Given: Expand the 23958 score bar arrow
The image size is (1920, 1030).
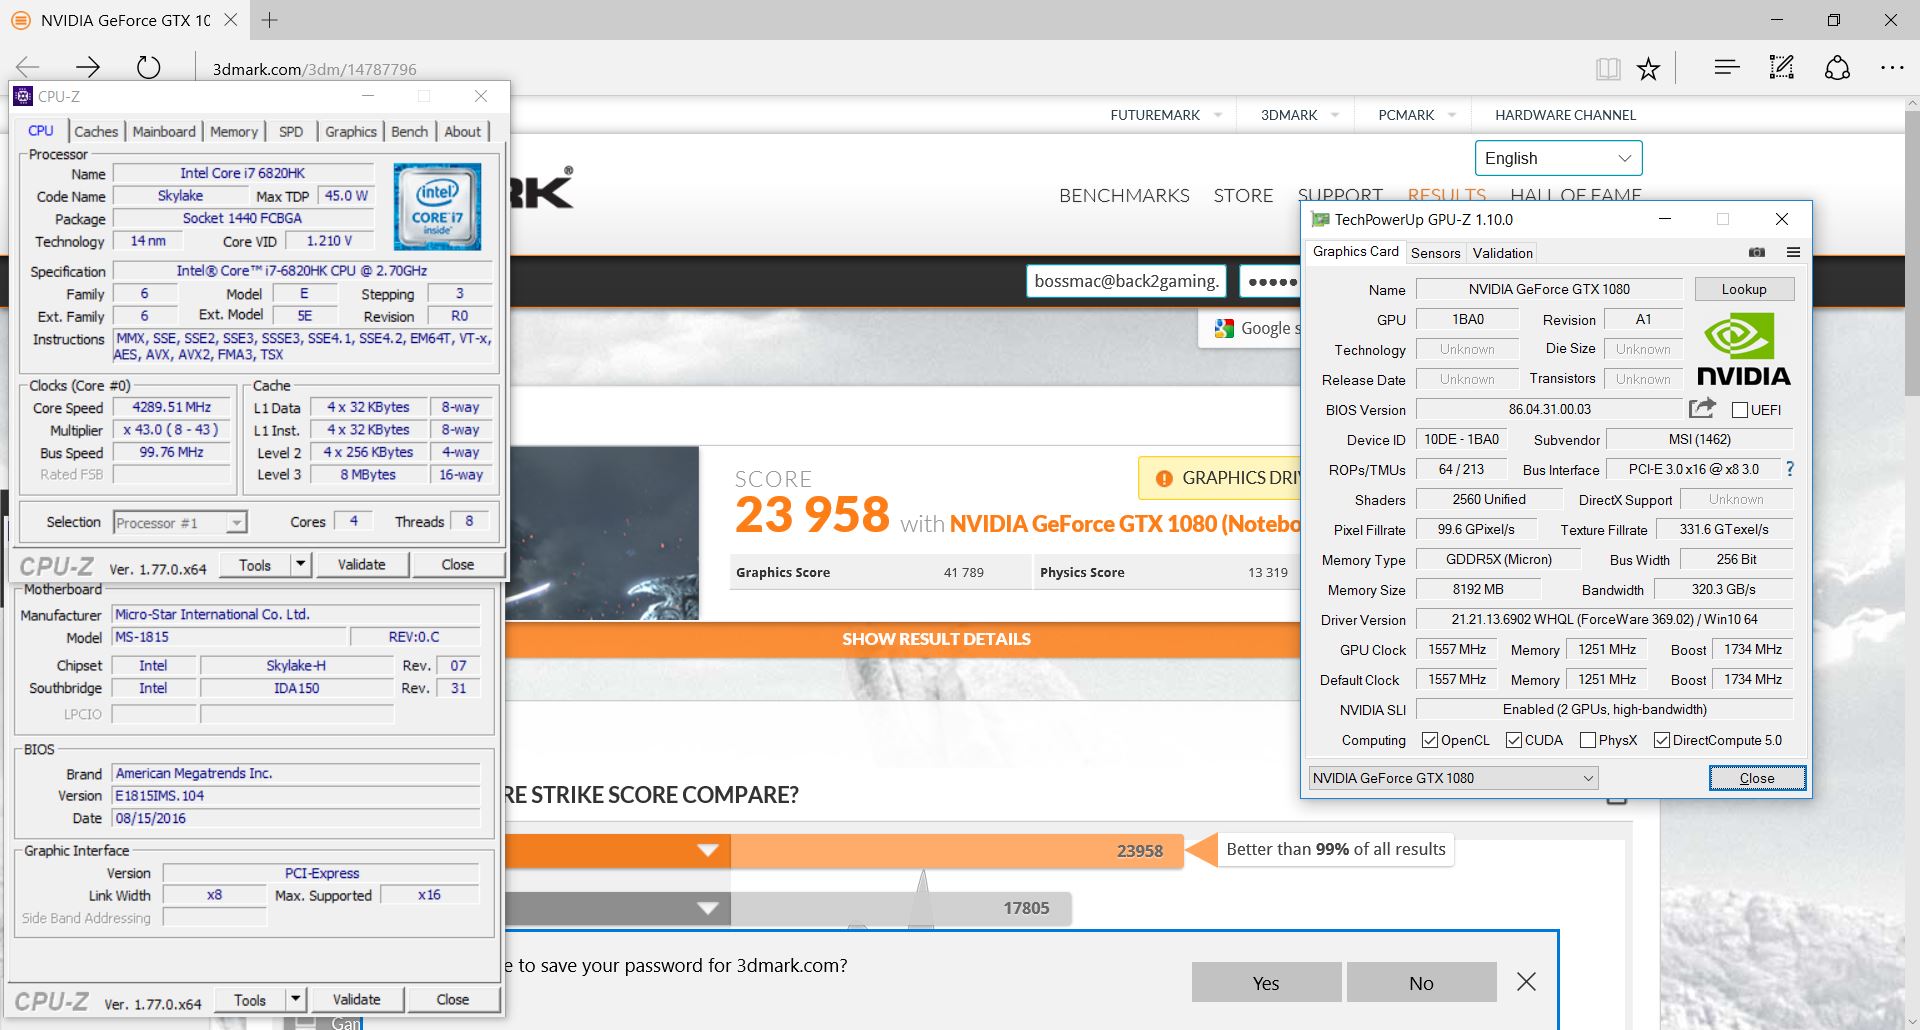Looking at the screenshot, I should coord(708,850).
